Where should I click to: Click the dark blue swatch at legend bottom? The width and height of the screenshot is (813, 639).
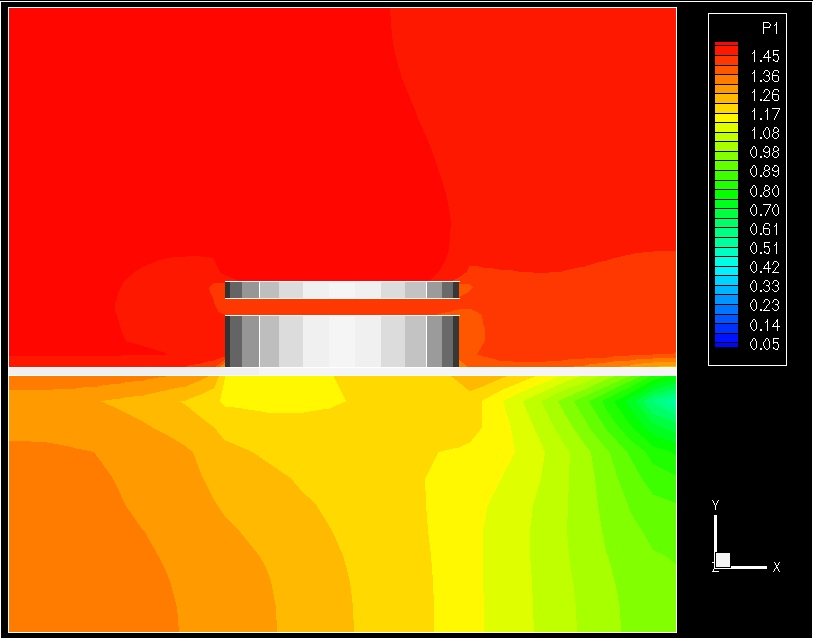point(726,343)
